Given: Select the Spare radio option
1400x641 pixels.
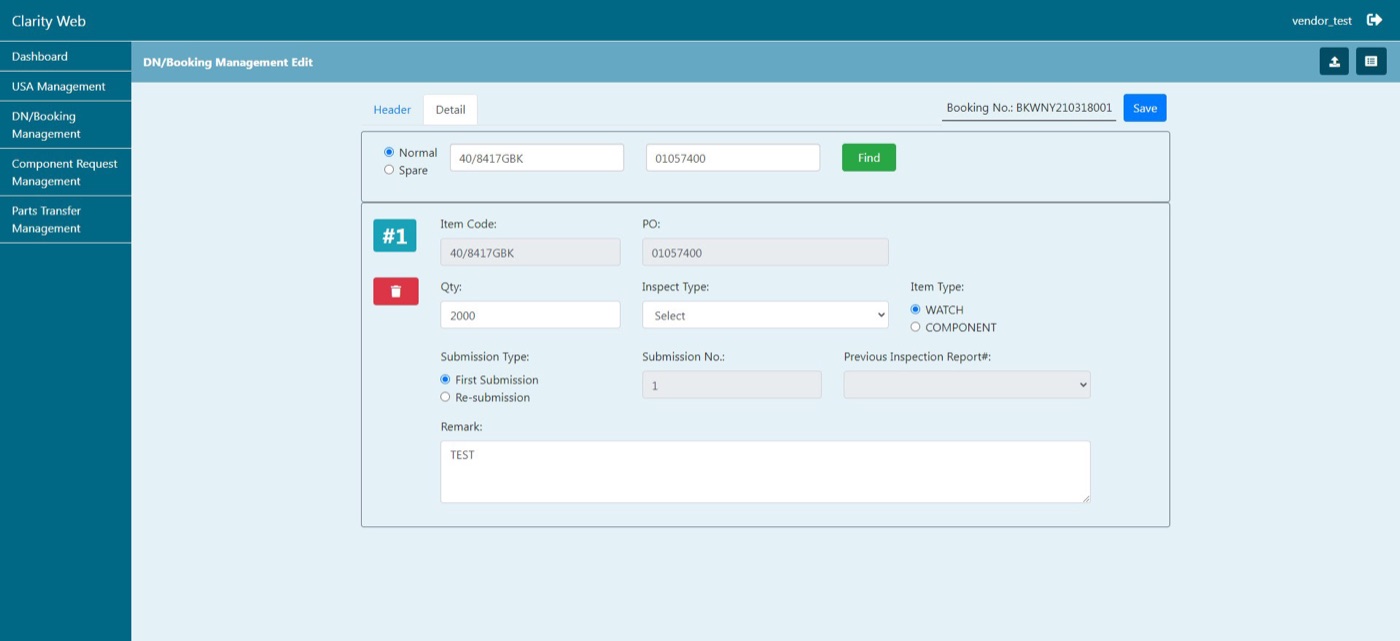Looking at the screenshot, I should click(x=389, y=170).
